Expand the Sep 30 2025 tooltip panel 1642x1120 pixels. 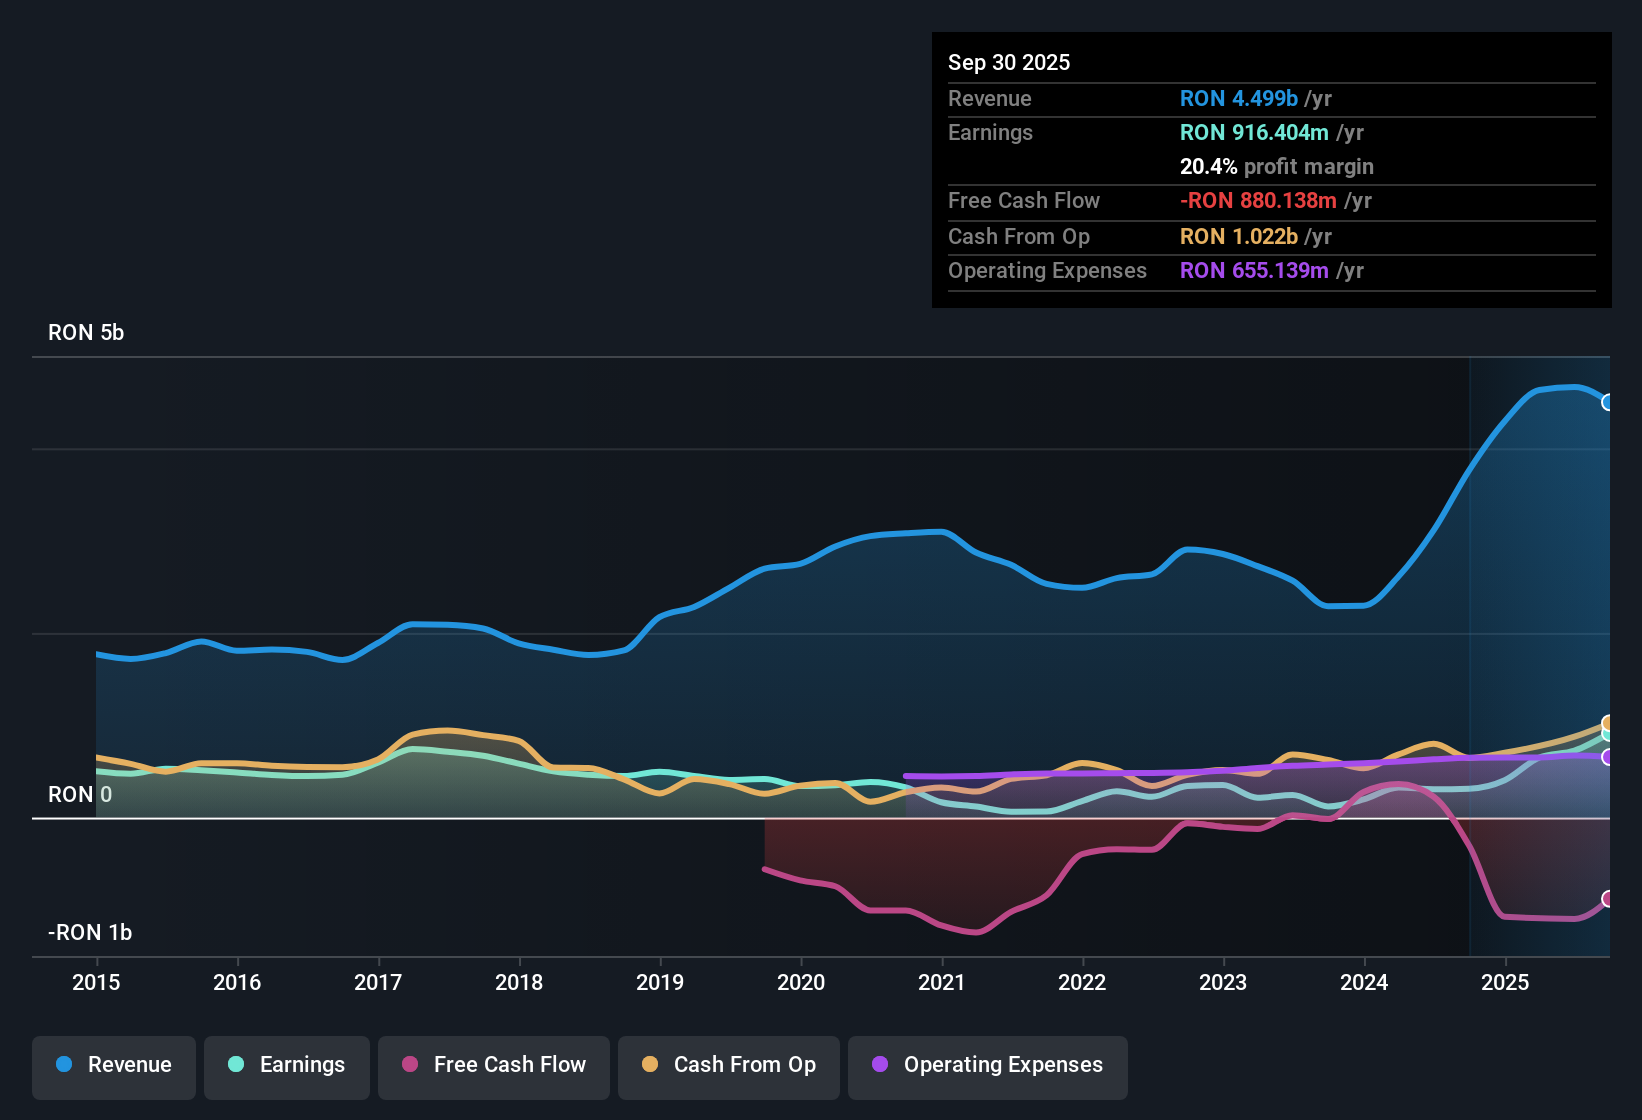click(1009, 62)
